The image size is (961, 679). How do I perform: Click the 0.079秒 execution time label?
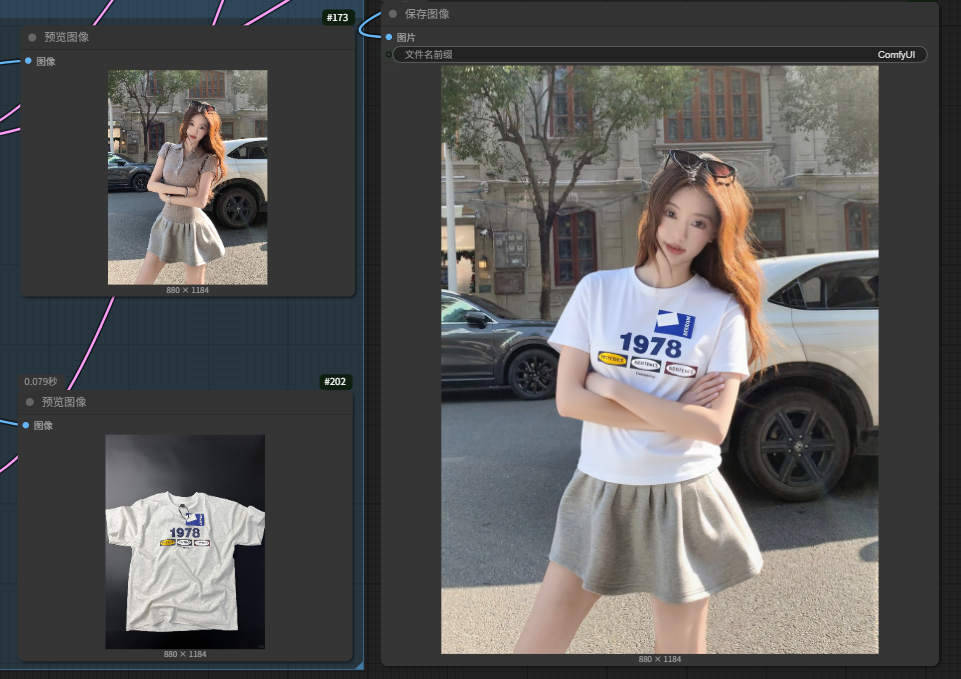[x=41, y=382]
